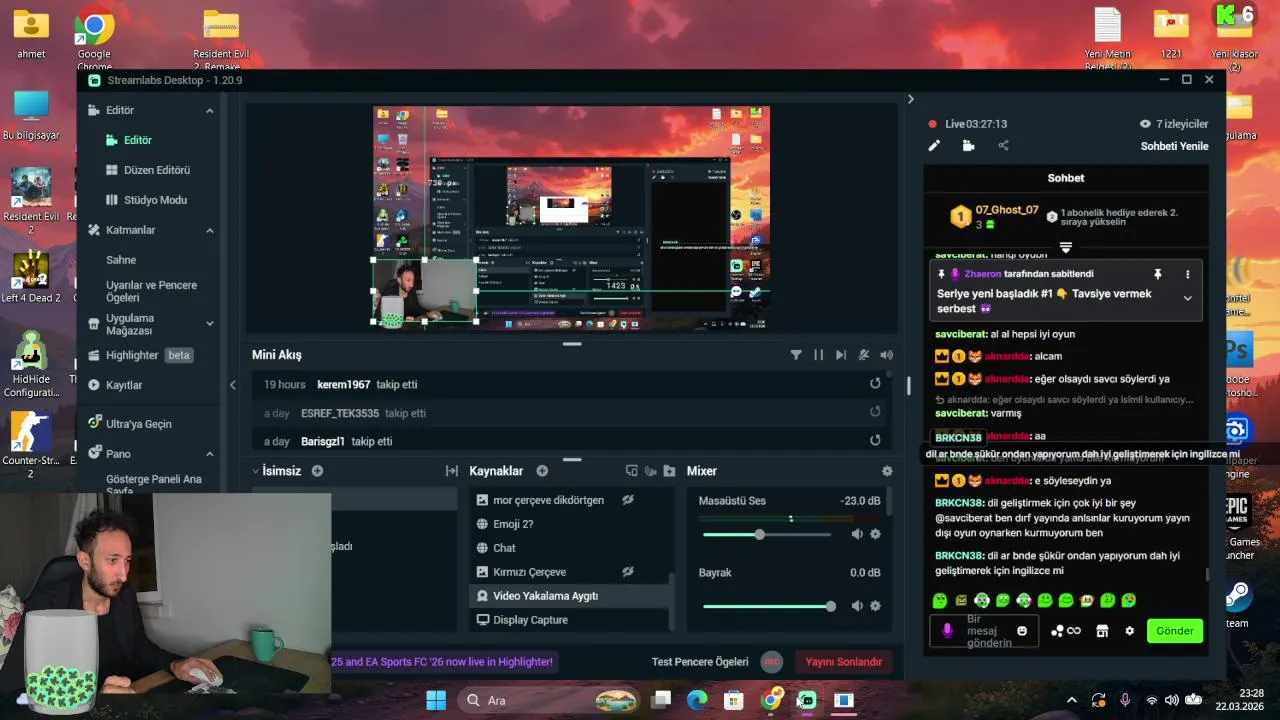Open Kayıtlar in the sidebar
The height and width of the screenshot is (720, 1280).
pos(124,385)
